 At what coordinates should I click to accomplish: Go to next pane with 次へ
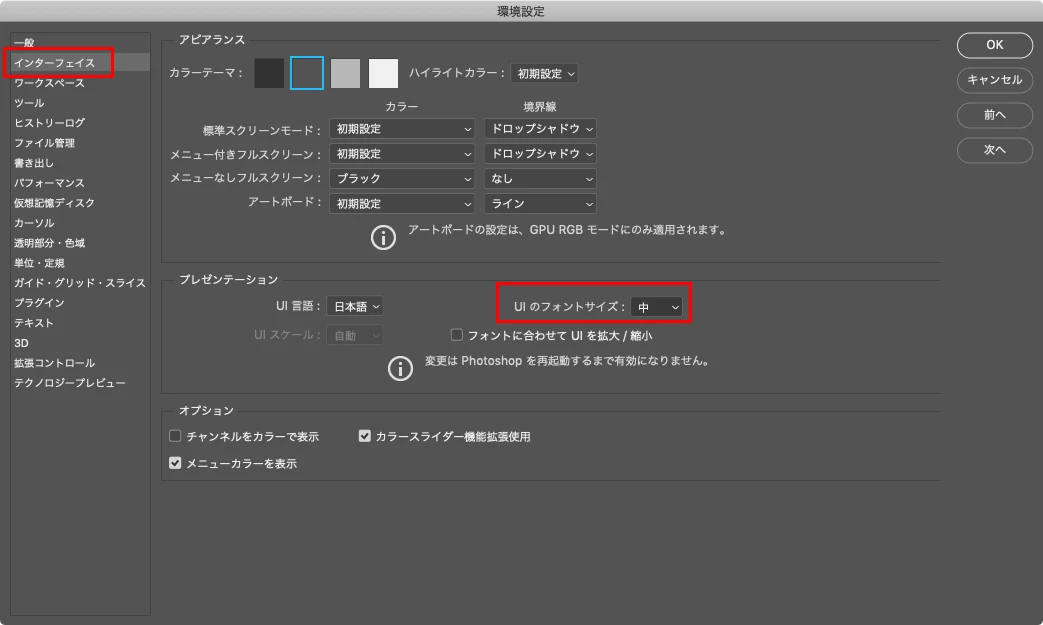(994, 150)
